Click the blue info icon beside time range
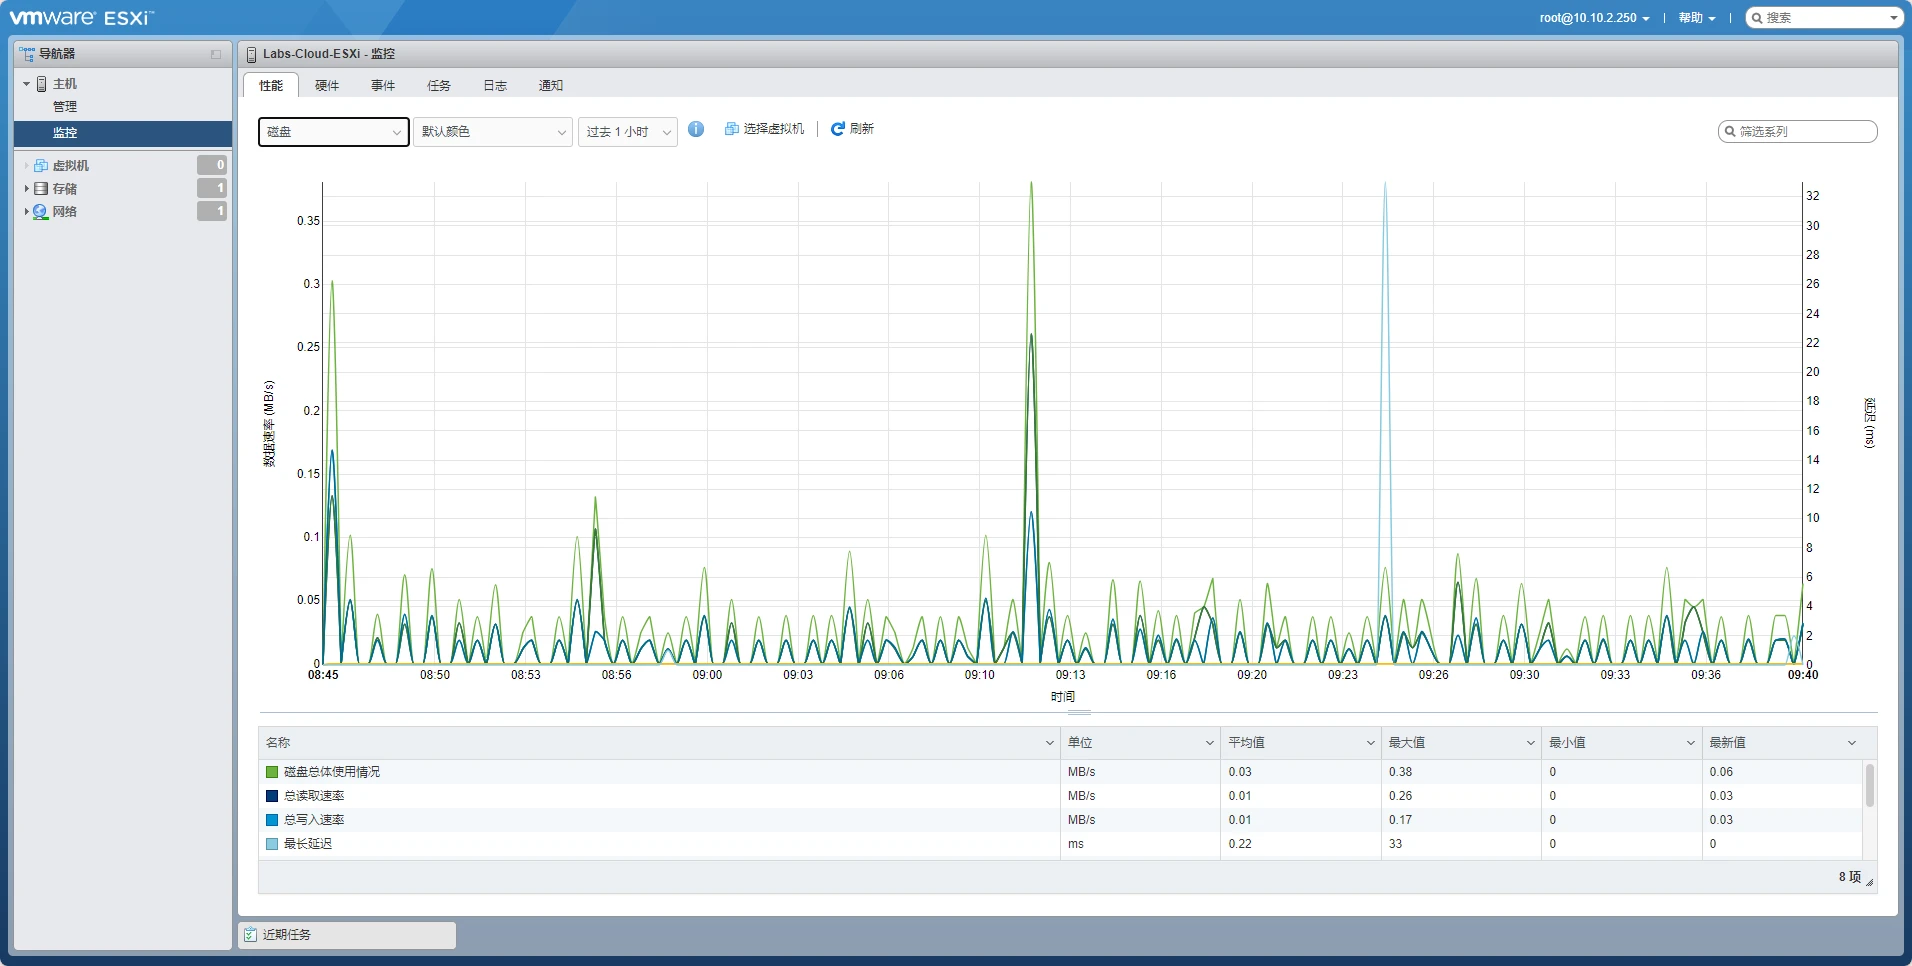This screenshot has height=966, width=1912. tap(696, 129)
